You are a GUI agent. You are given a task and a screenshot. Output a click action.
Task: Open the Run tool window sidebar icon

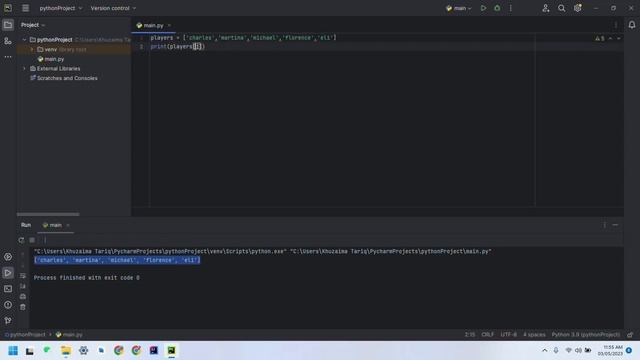coord(8,273)
